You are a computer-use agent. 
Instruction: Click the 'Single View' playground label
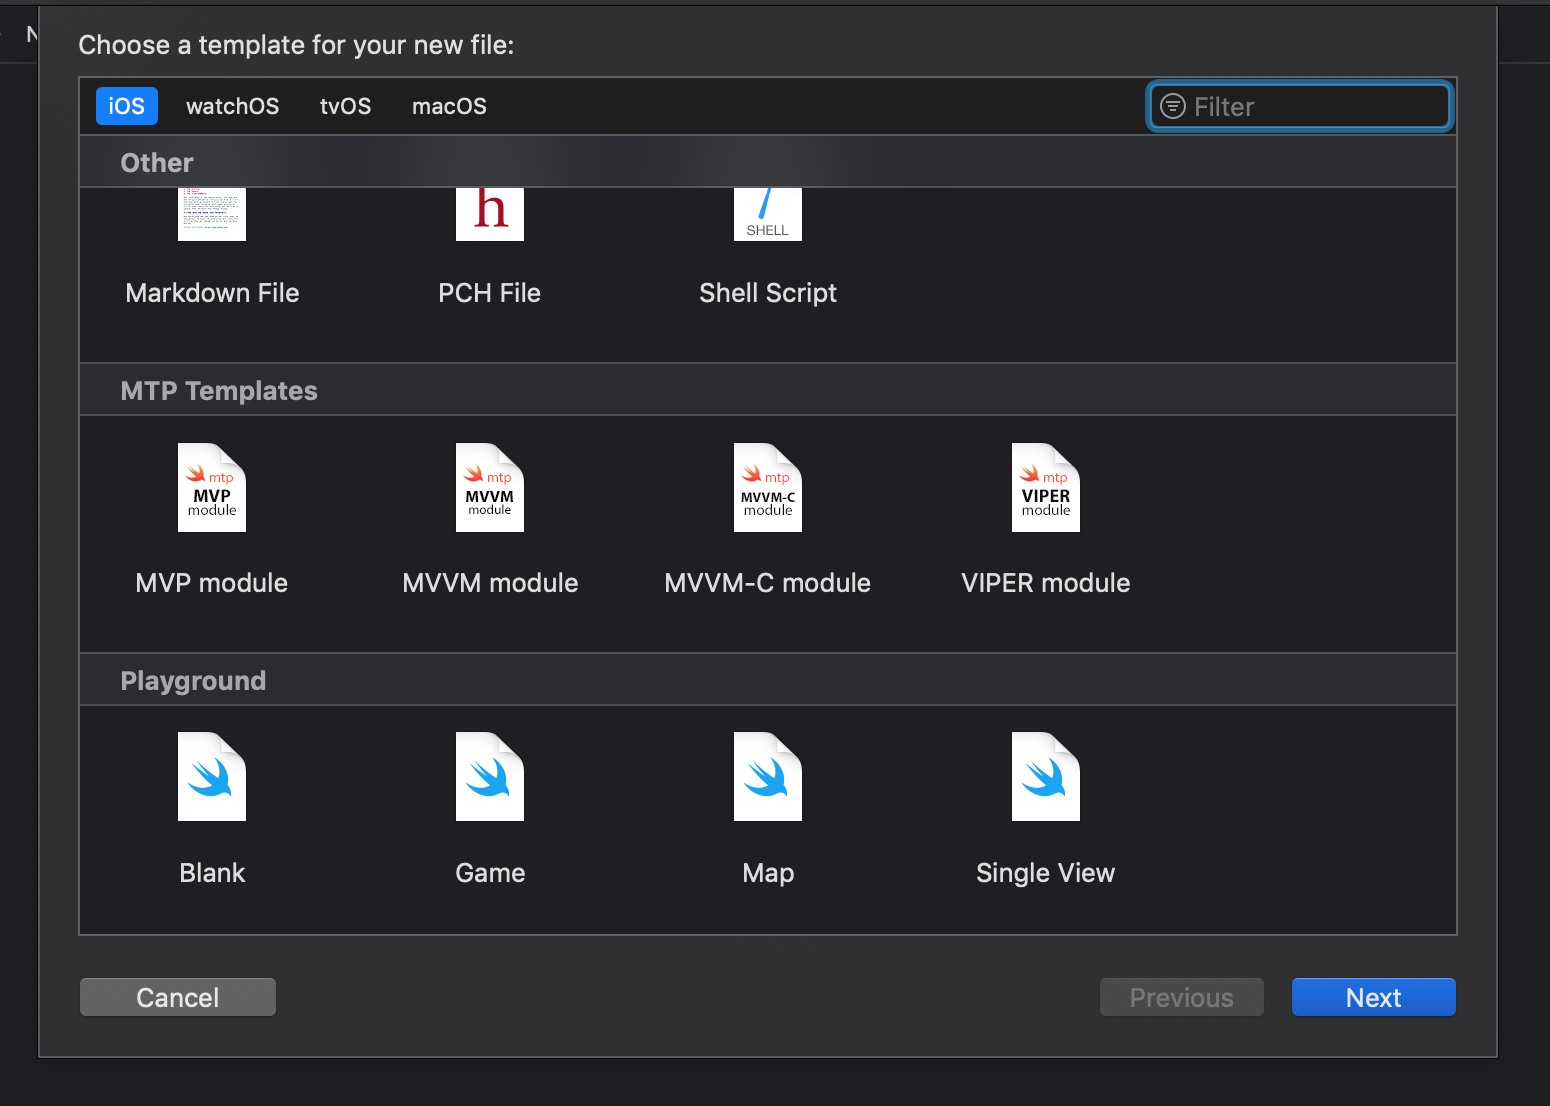pyautogui.click(x=1046, y=873)
